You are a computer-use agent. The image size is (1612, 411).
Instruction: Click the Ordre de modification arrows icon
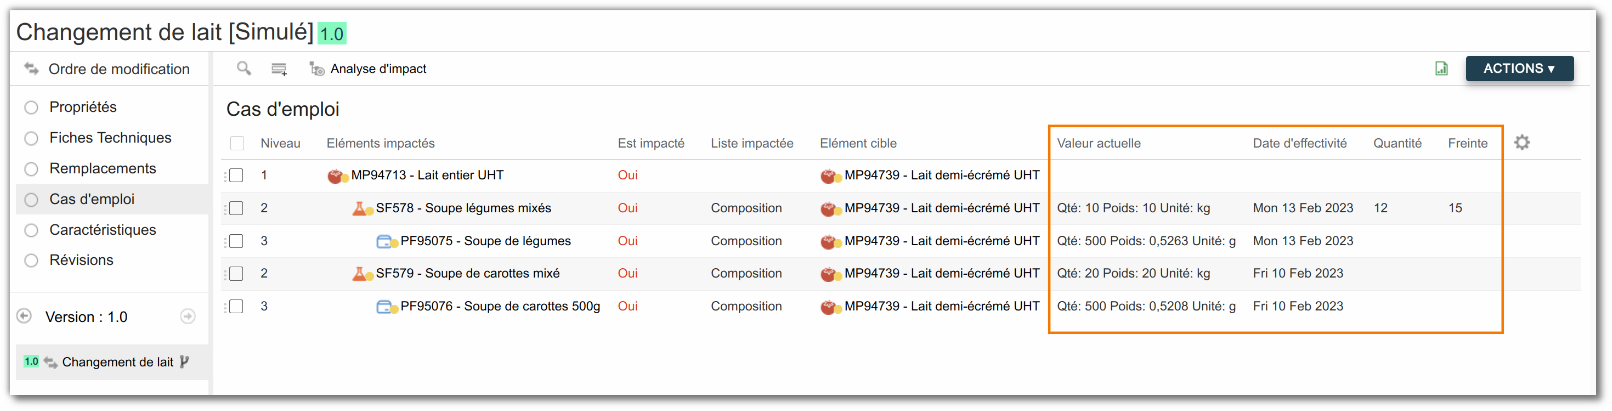click(31, 69)
